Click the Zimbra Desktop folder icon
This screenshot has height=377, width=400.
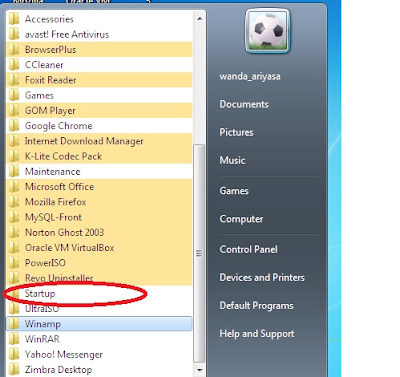click(x=14, y=370)
